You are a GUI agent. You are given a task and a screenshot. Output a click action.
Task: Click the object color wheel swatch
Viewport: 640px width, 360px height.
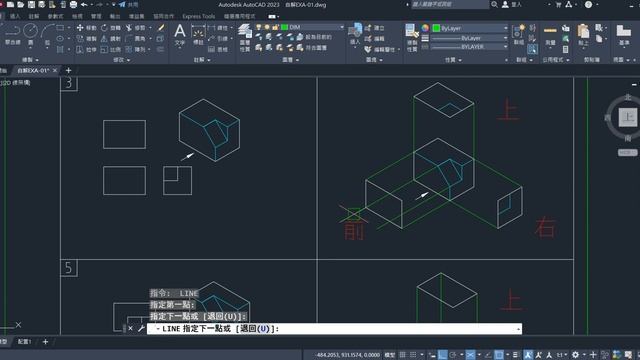425,28
